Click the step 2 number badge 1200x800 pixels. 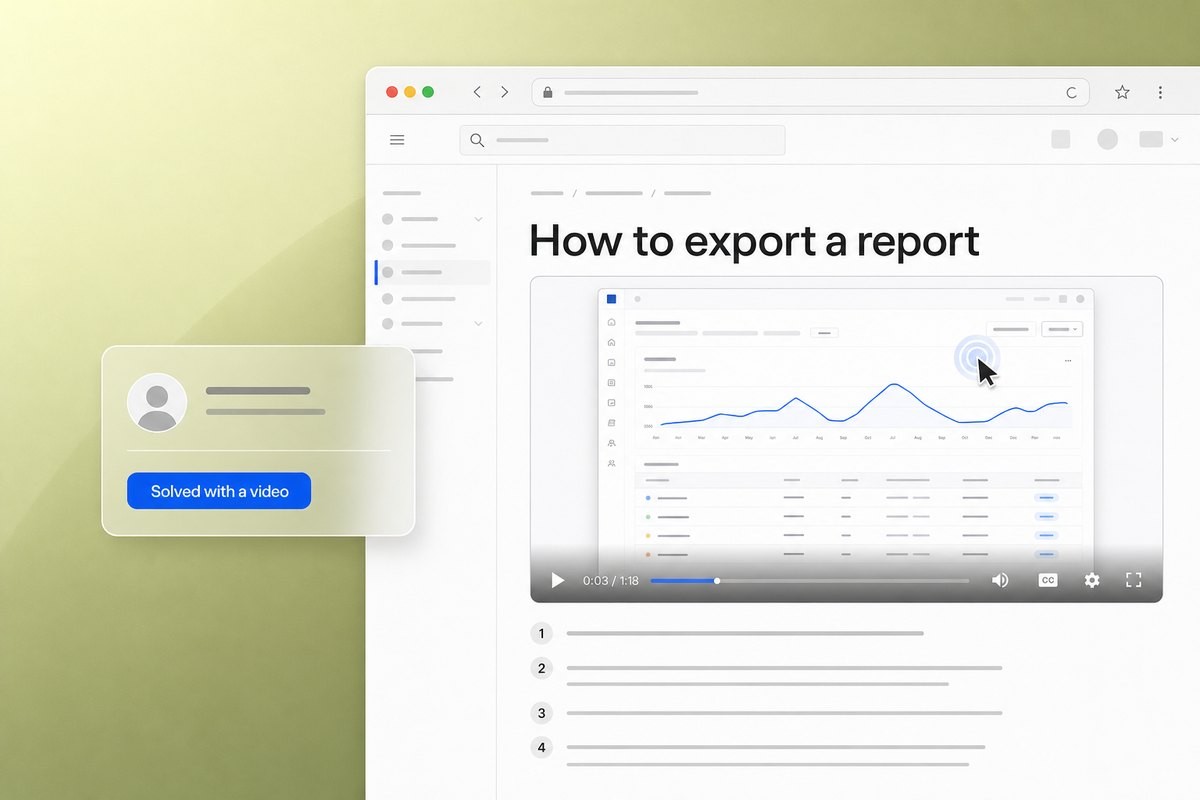(x=542, y=668)
